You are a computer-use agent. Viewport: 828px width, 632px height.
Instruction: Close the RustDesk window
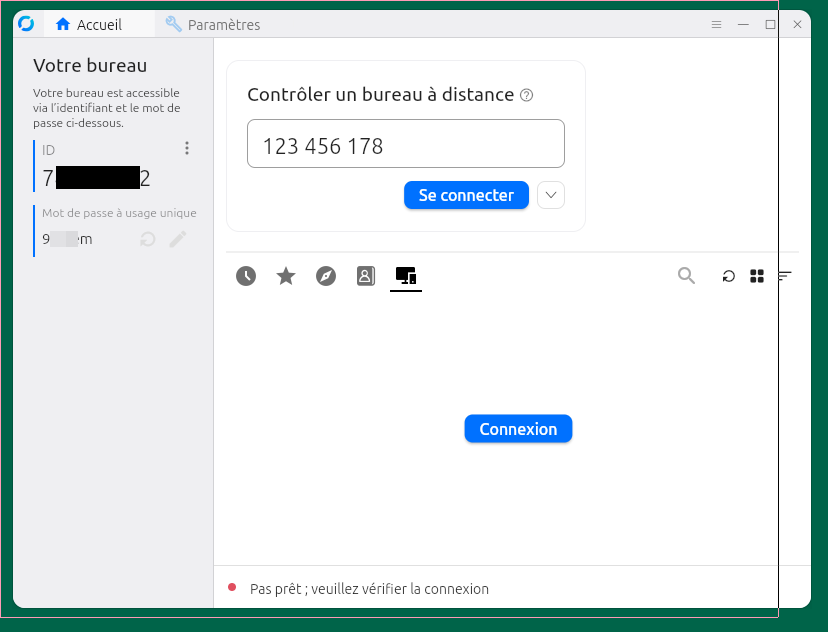(x=797, y=24)
